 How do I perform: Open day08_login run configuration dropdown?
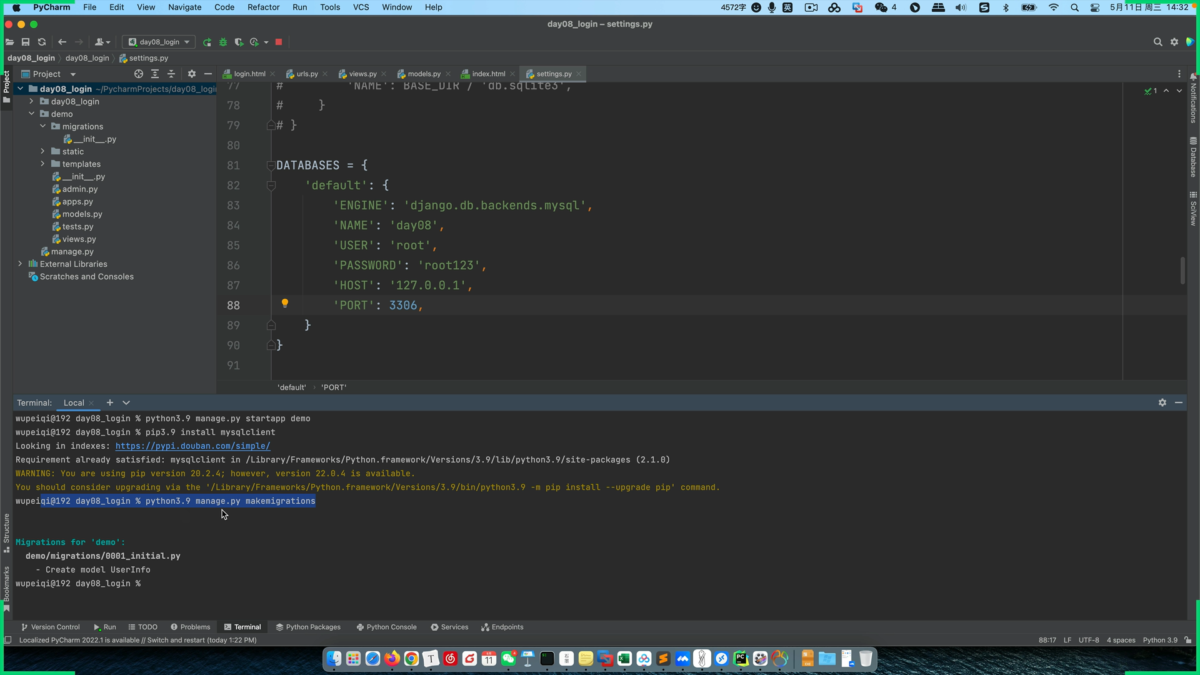pyautogui.click(x=159, y=42)
